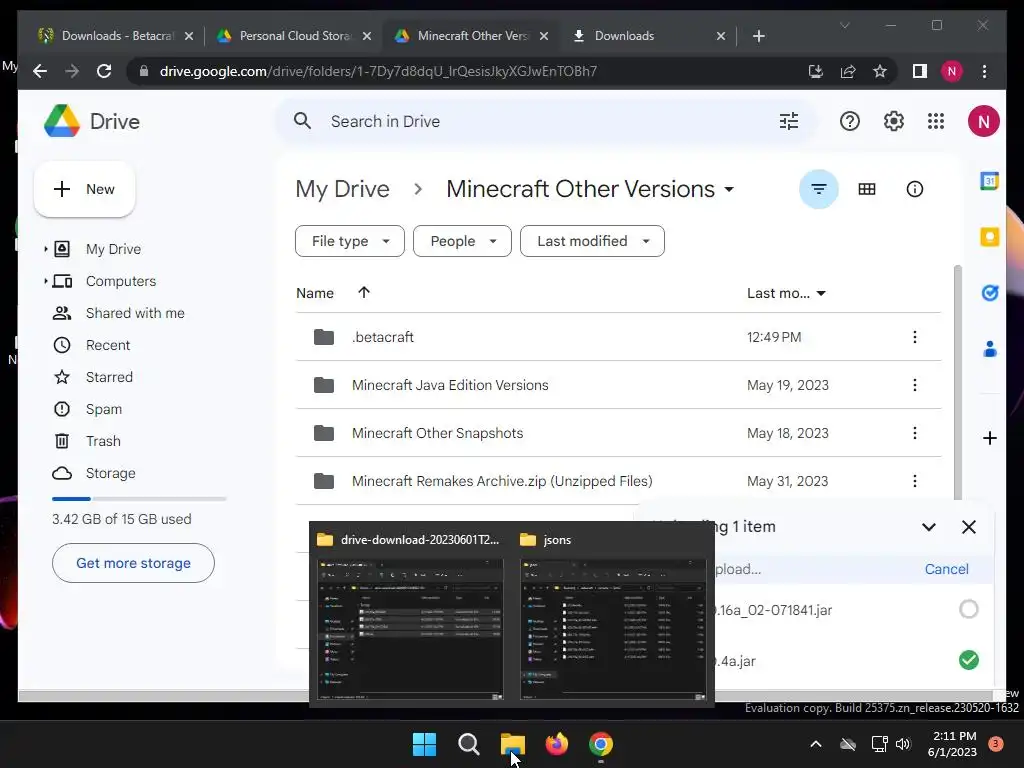1024x768 pixels.
Task: Open more actions for Minecraft Other Snapshots
Action: click(914, 433)
